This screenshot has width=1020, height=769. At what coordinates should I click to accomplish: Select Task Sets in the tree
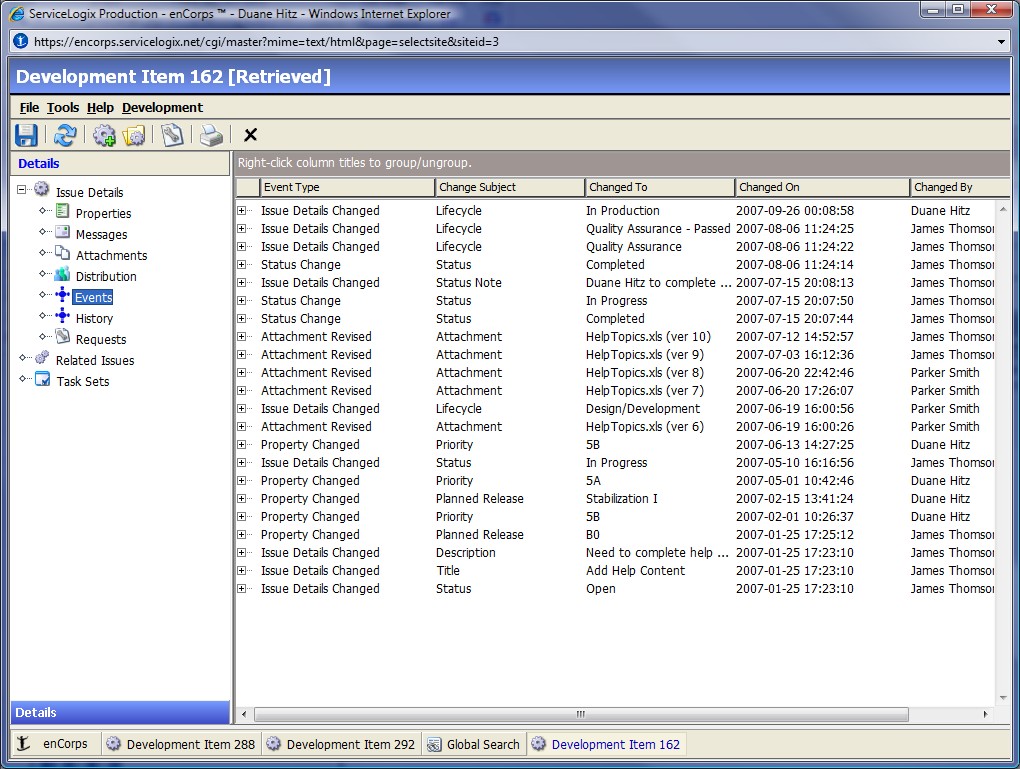(x=83, y=382)
